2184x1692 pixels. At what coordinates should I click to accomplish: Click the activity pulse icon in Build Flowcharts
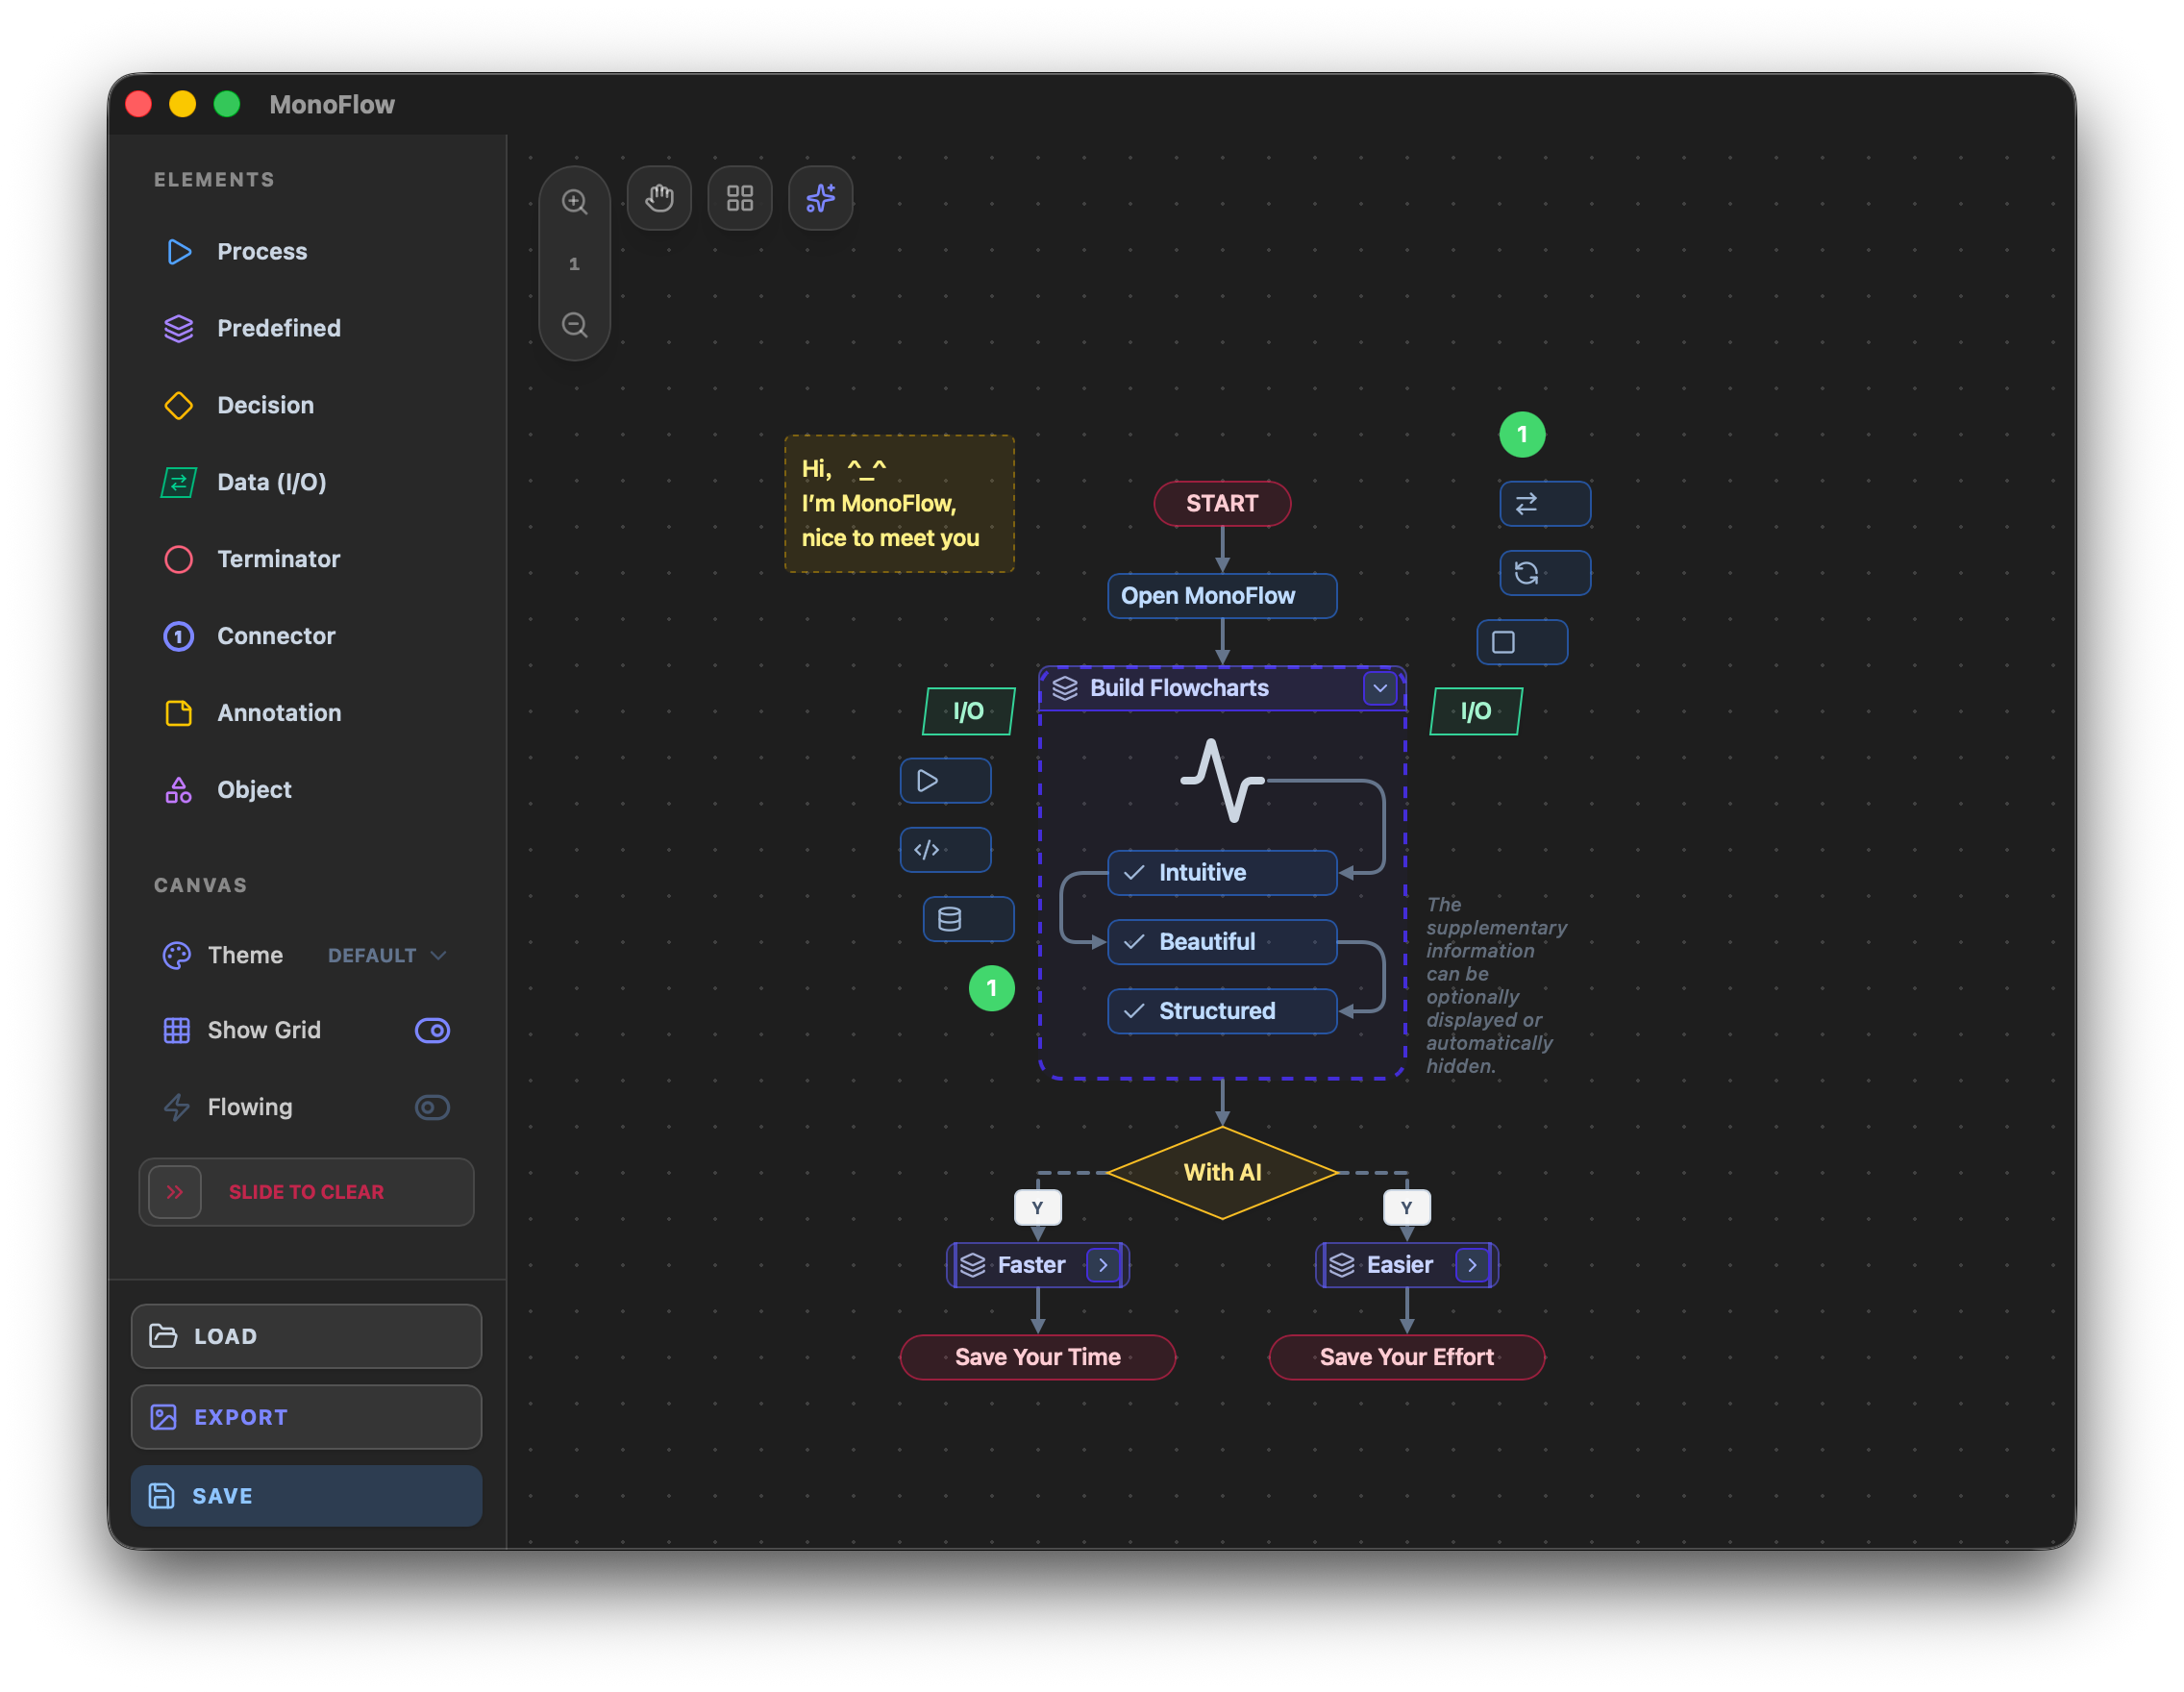coord(1222,780)
